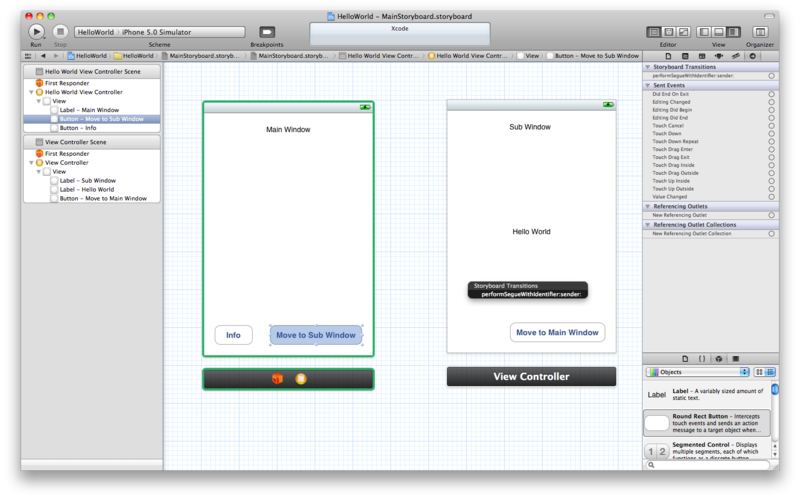Click connection circle for New Referencing Outlet
This screenshot has height=502, width=800.
(x=771, y=215)
